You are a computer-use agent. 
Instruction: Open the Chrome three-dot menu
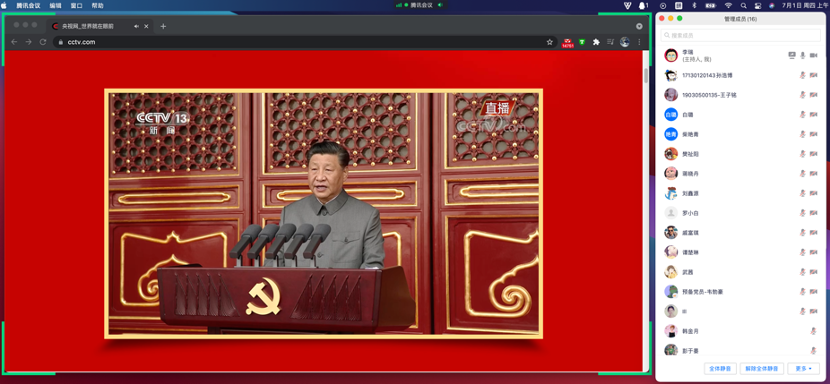(x=639, y=42)
